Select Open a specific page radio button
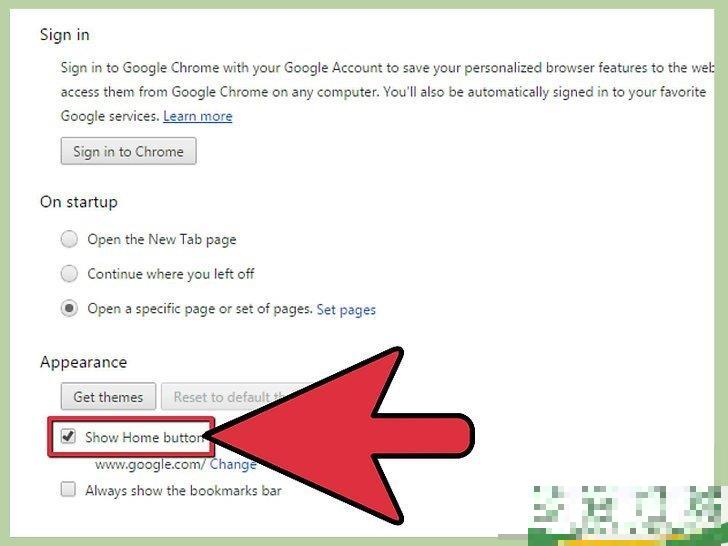Image resolution: width=728 pixels, height=546 pixels. [x=69, y=308]
